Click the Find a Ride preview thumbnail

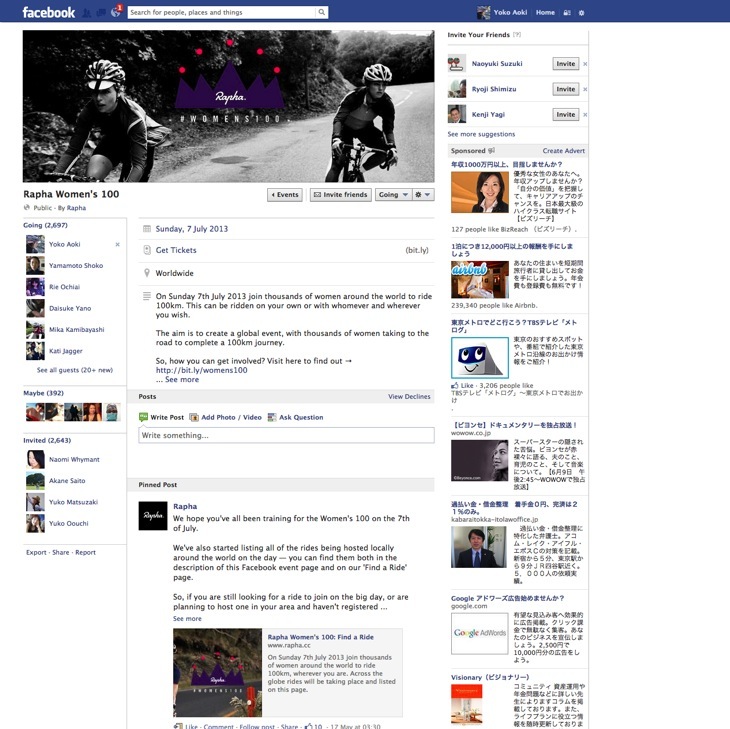pyautogui.click(x=217, y=673)
